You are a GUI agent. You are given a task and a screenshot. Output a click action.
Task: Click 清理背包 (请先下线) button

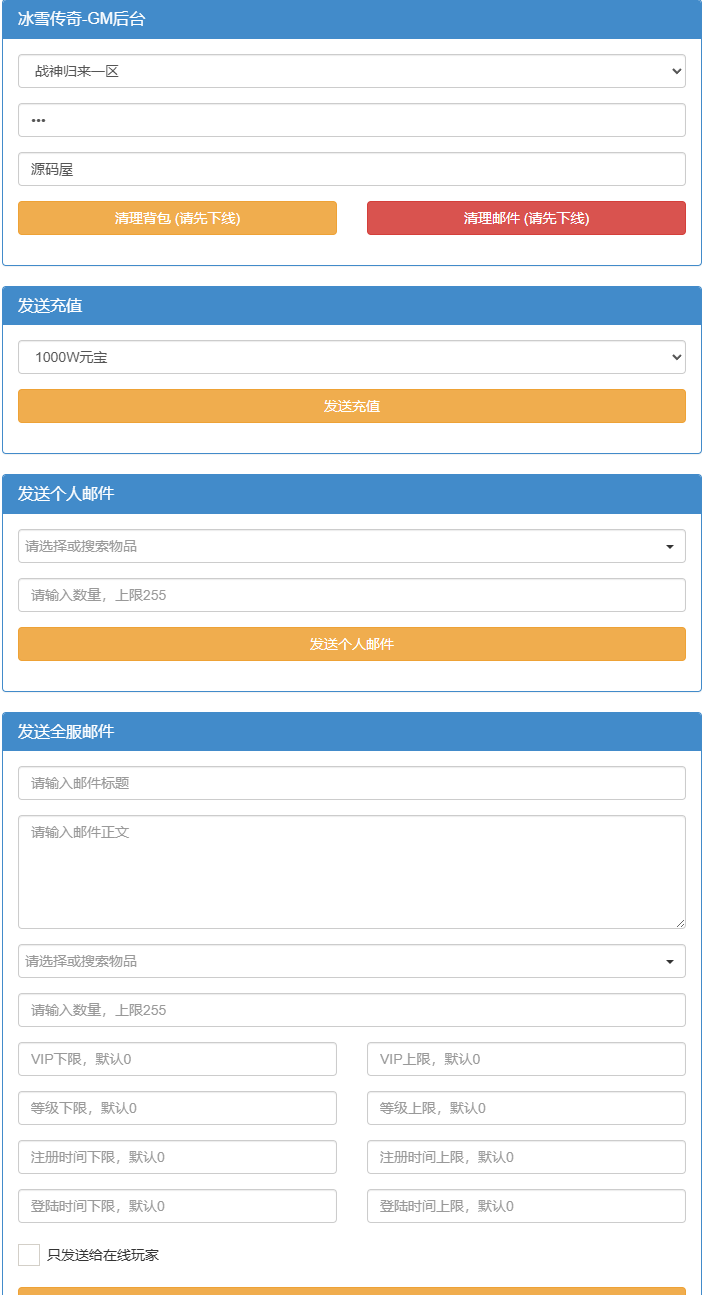177,218
